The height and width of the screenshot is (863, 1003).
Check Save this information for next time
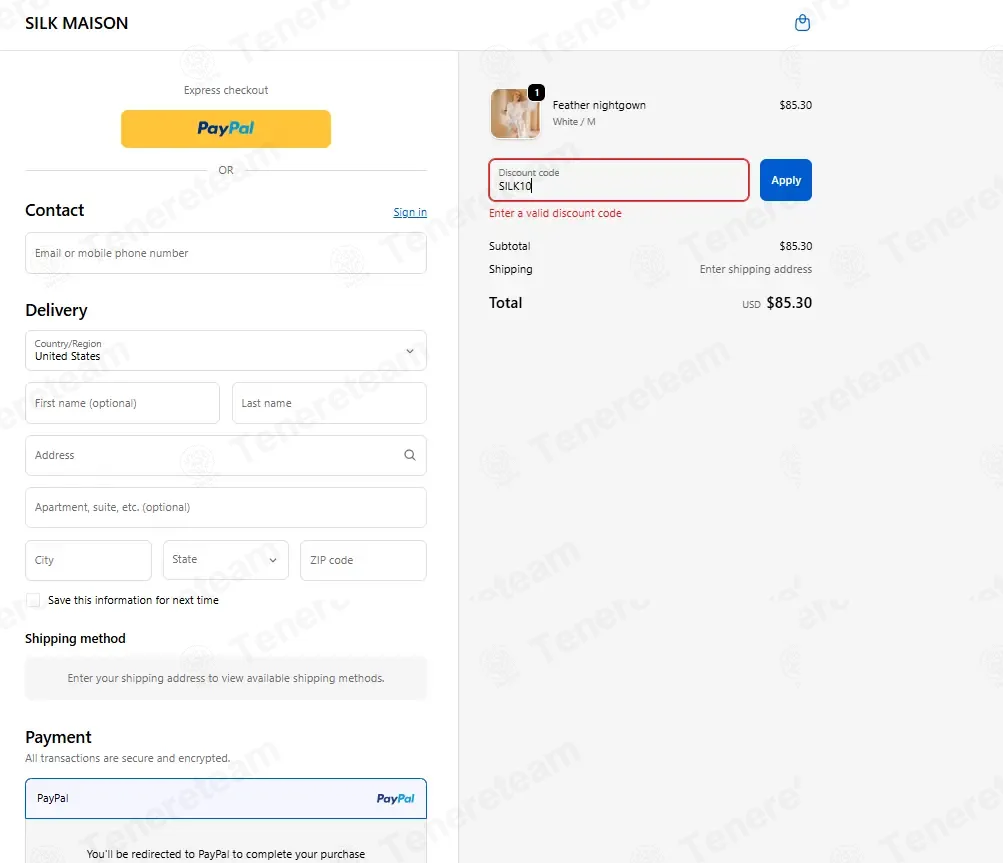[33, 600]
